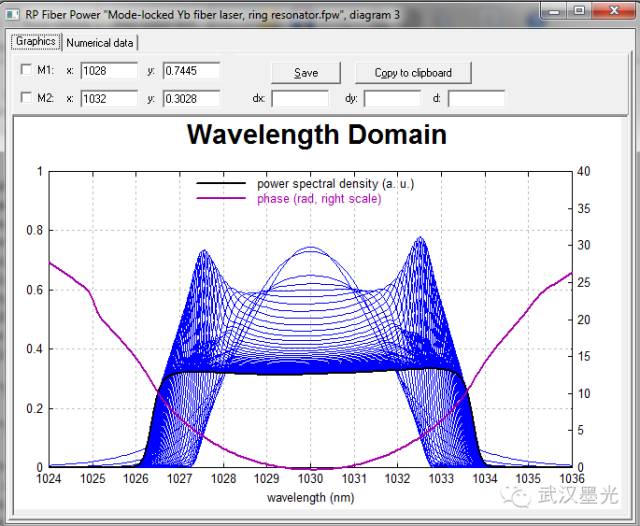Click the purple phase legend line
640x526 pixels.
(221, 199)
